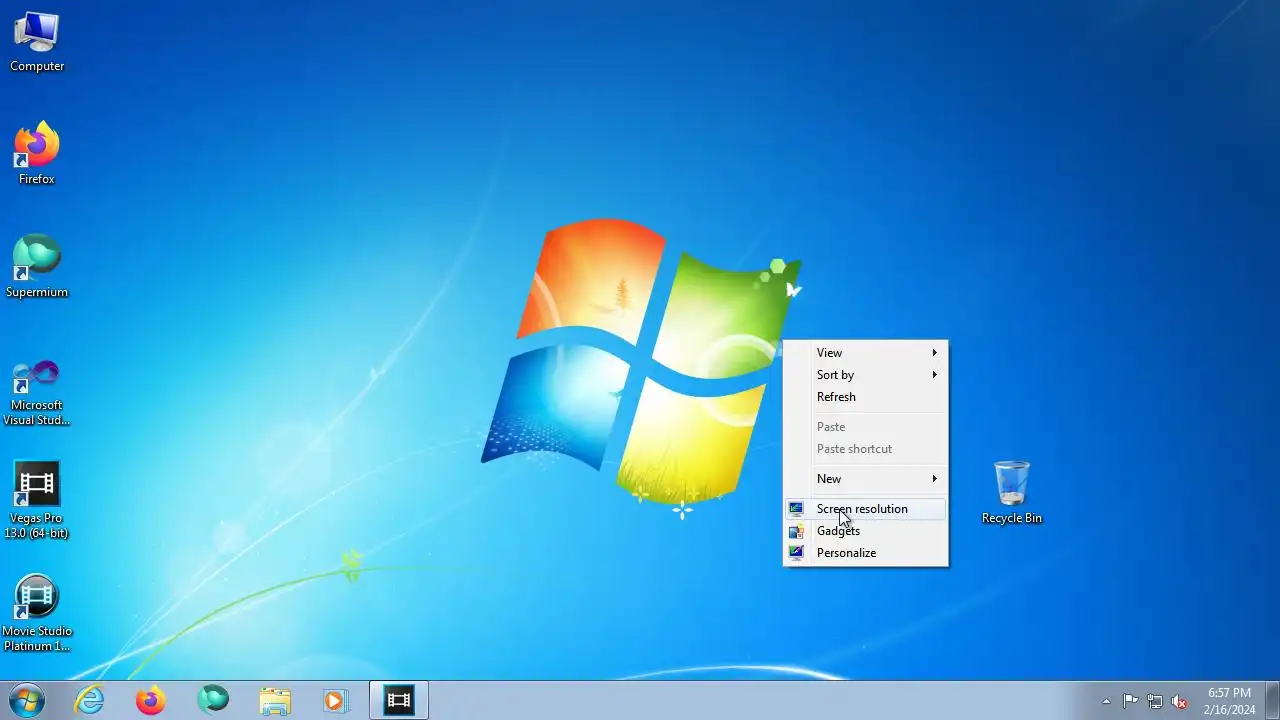Select the Vegas Pro 13.0 desktop shortcut

point(37,500)
